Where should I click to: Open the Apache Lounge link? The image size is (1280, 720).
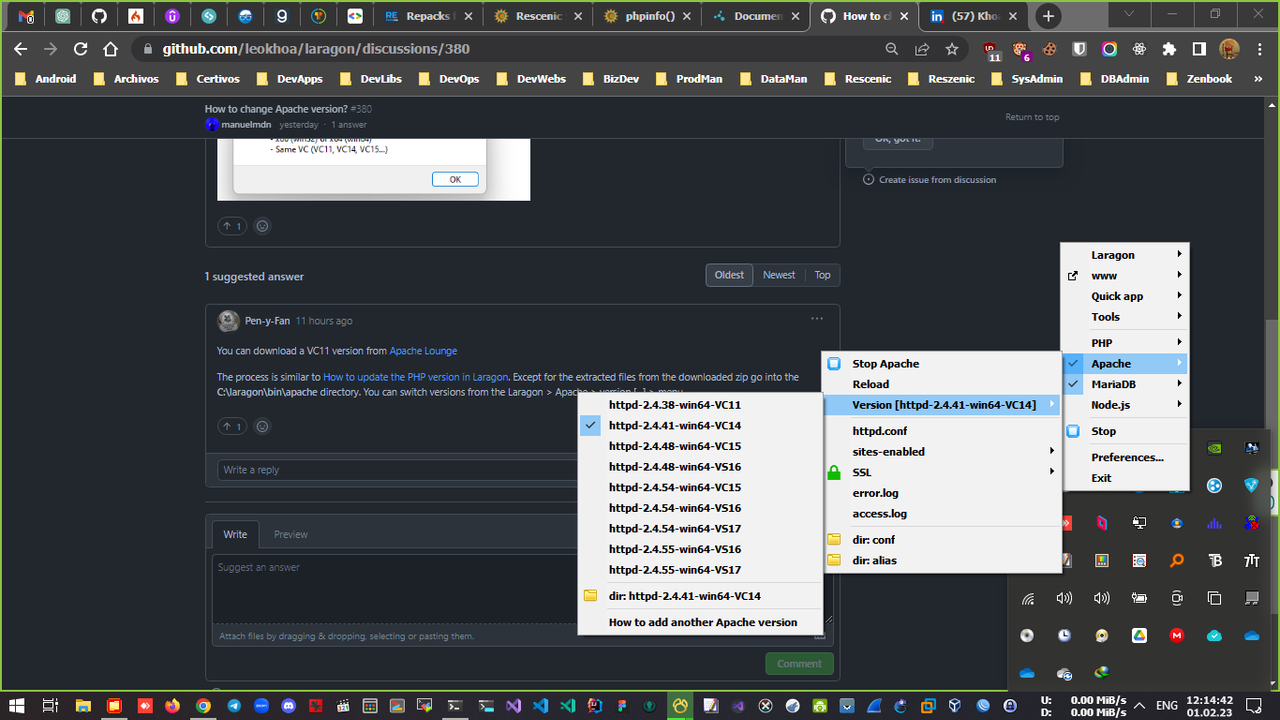(423, 351)
